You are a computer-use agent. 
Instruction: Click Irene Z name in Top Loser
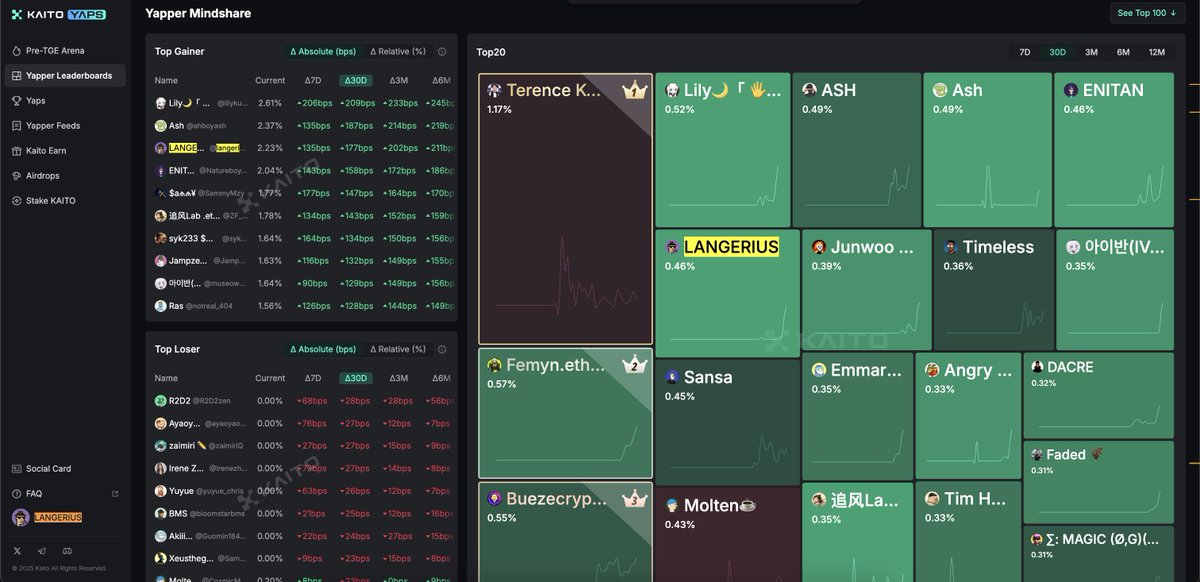188,468
